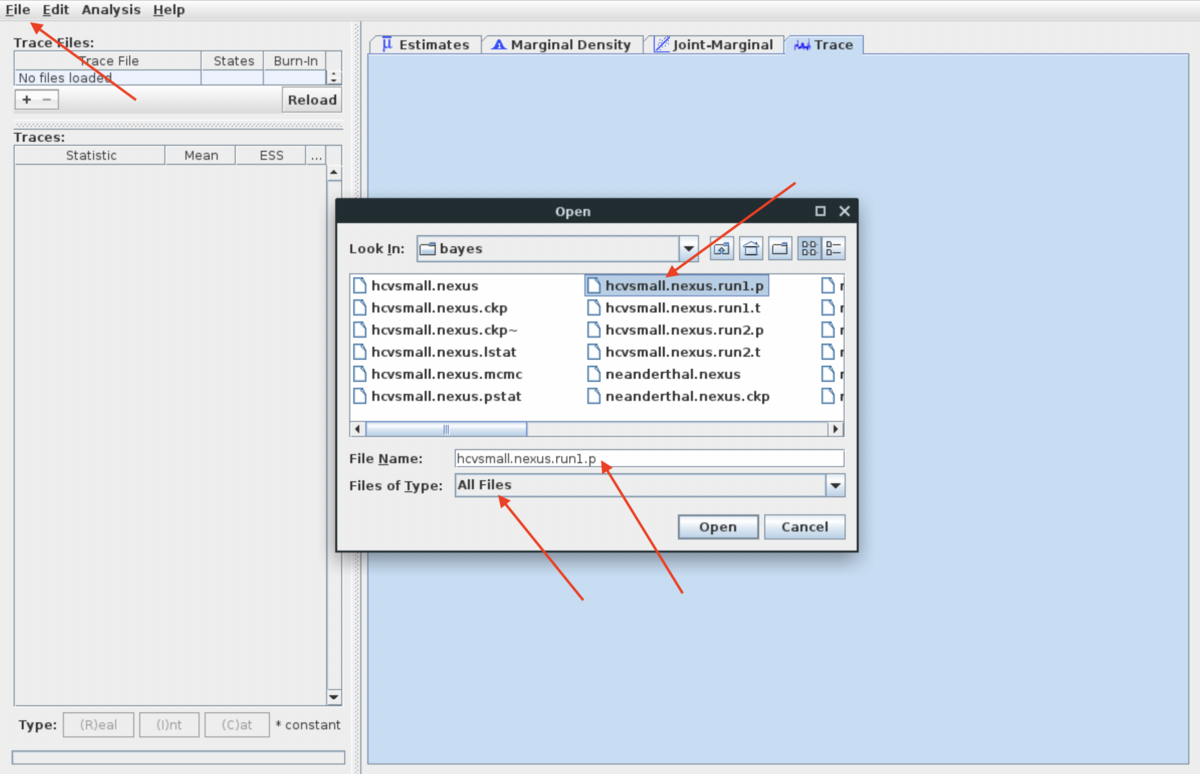Open the Help menu
1200x774 pixels.
[x=169, y=10]
